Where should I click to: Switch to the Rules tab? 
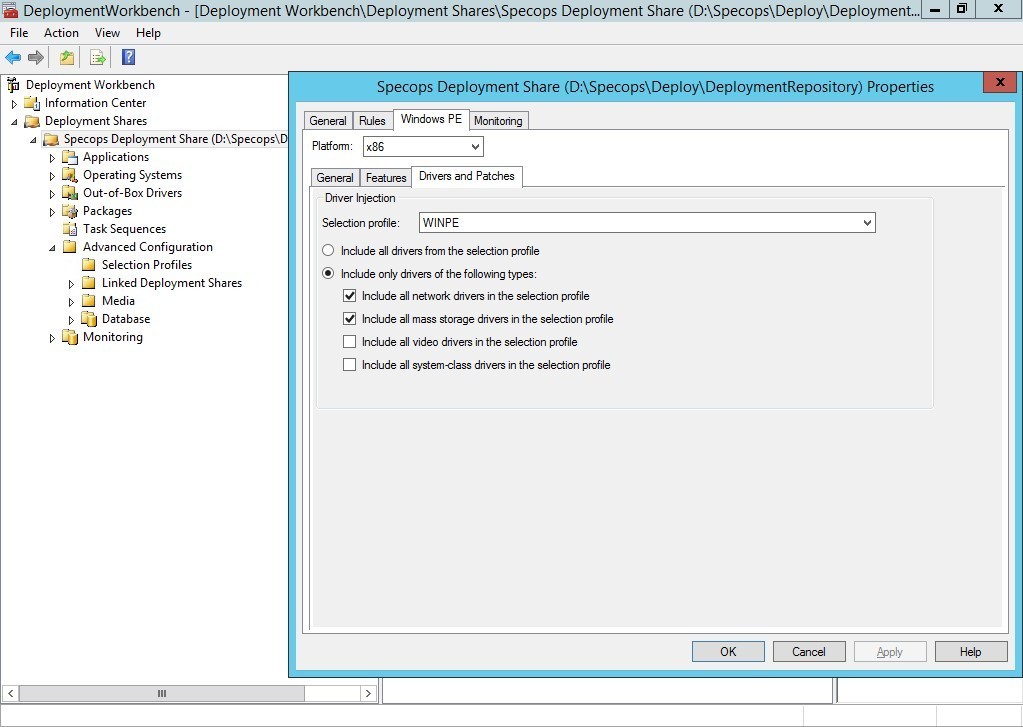pyautogui.click(x=372, y=121)
